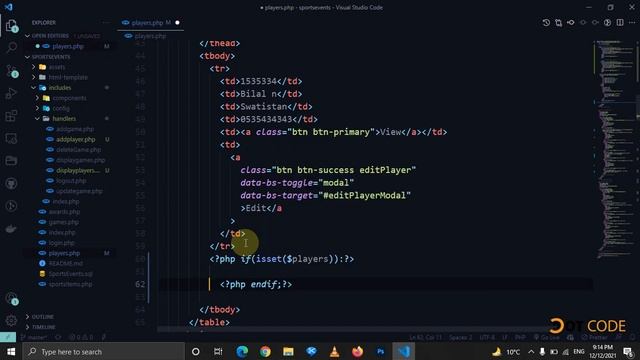This screenshot has height=360, width=640.
Task: Click the remote window indicator in status bar
Action: pos(8,338)
